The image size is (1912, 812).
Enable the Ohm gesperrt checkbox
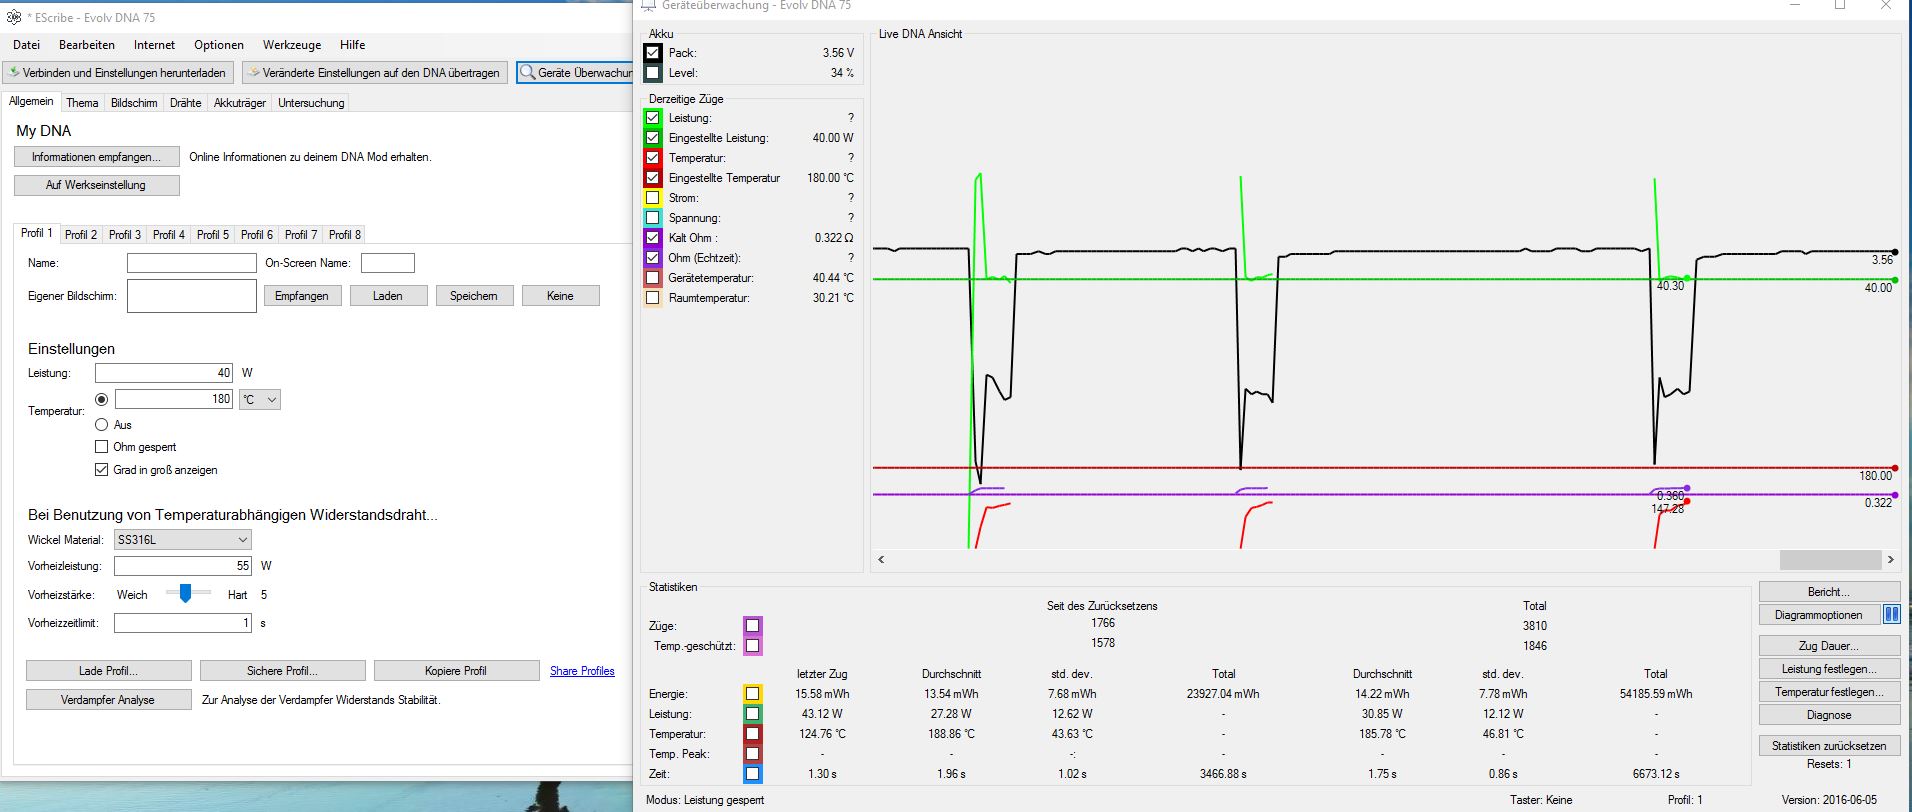point(102,447)
